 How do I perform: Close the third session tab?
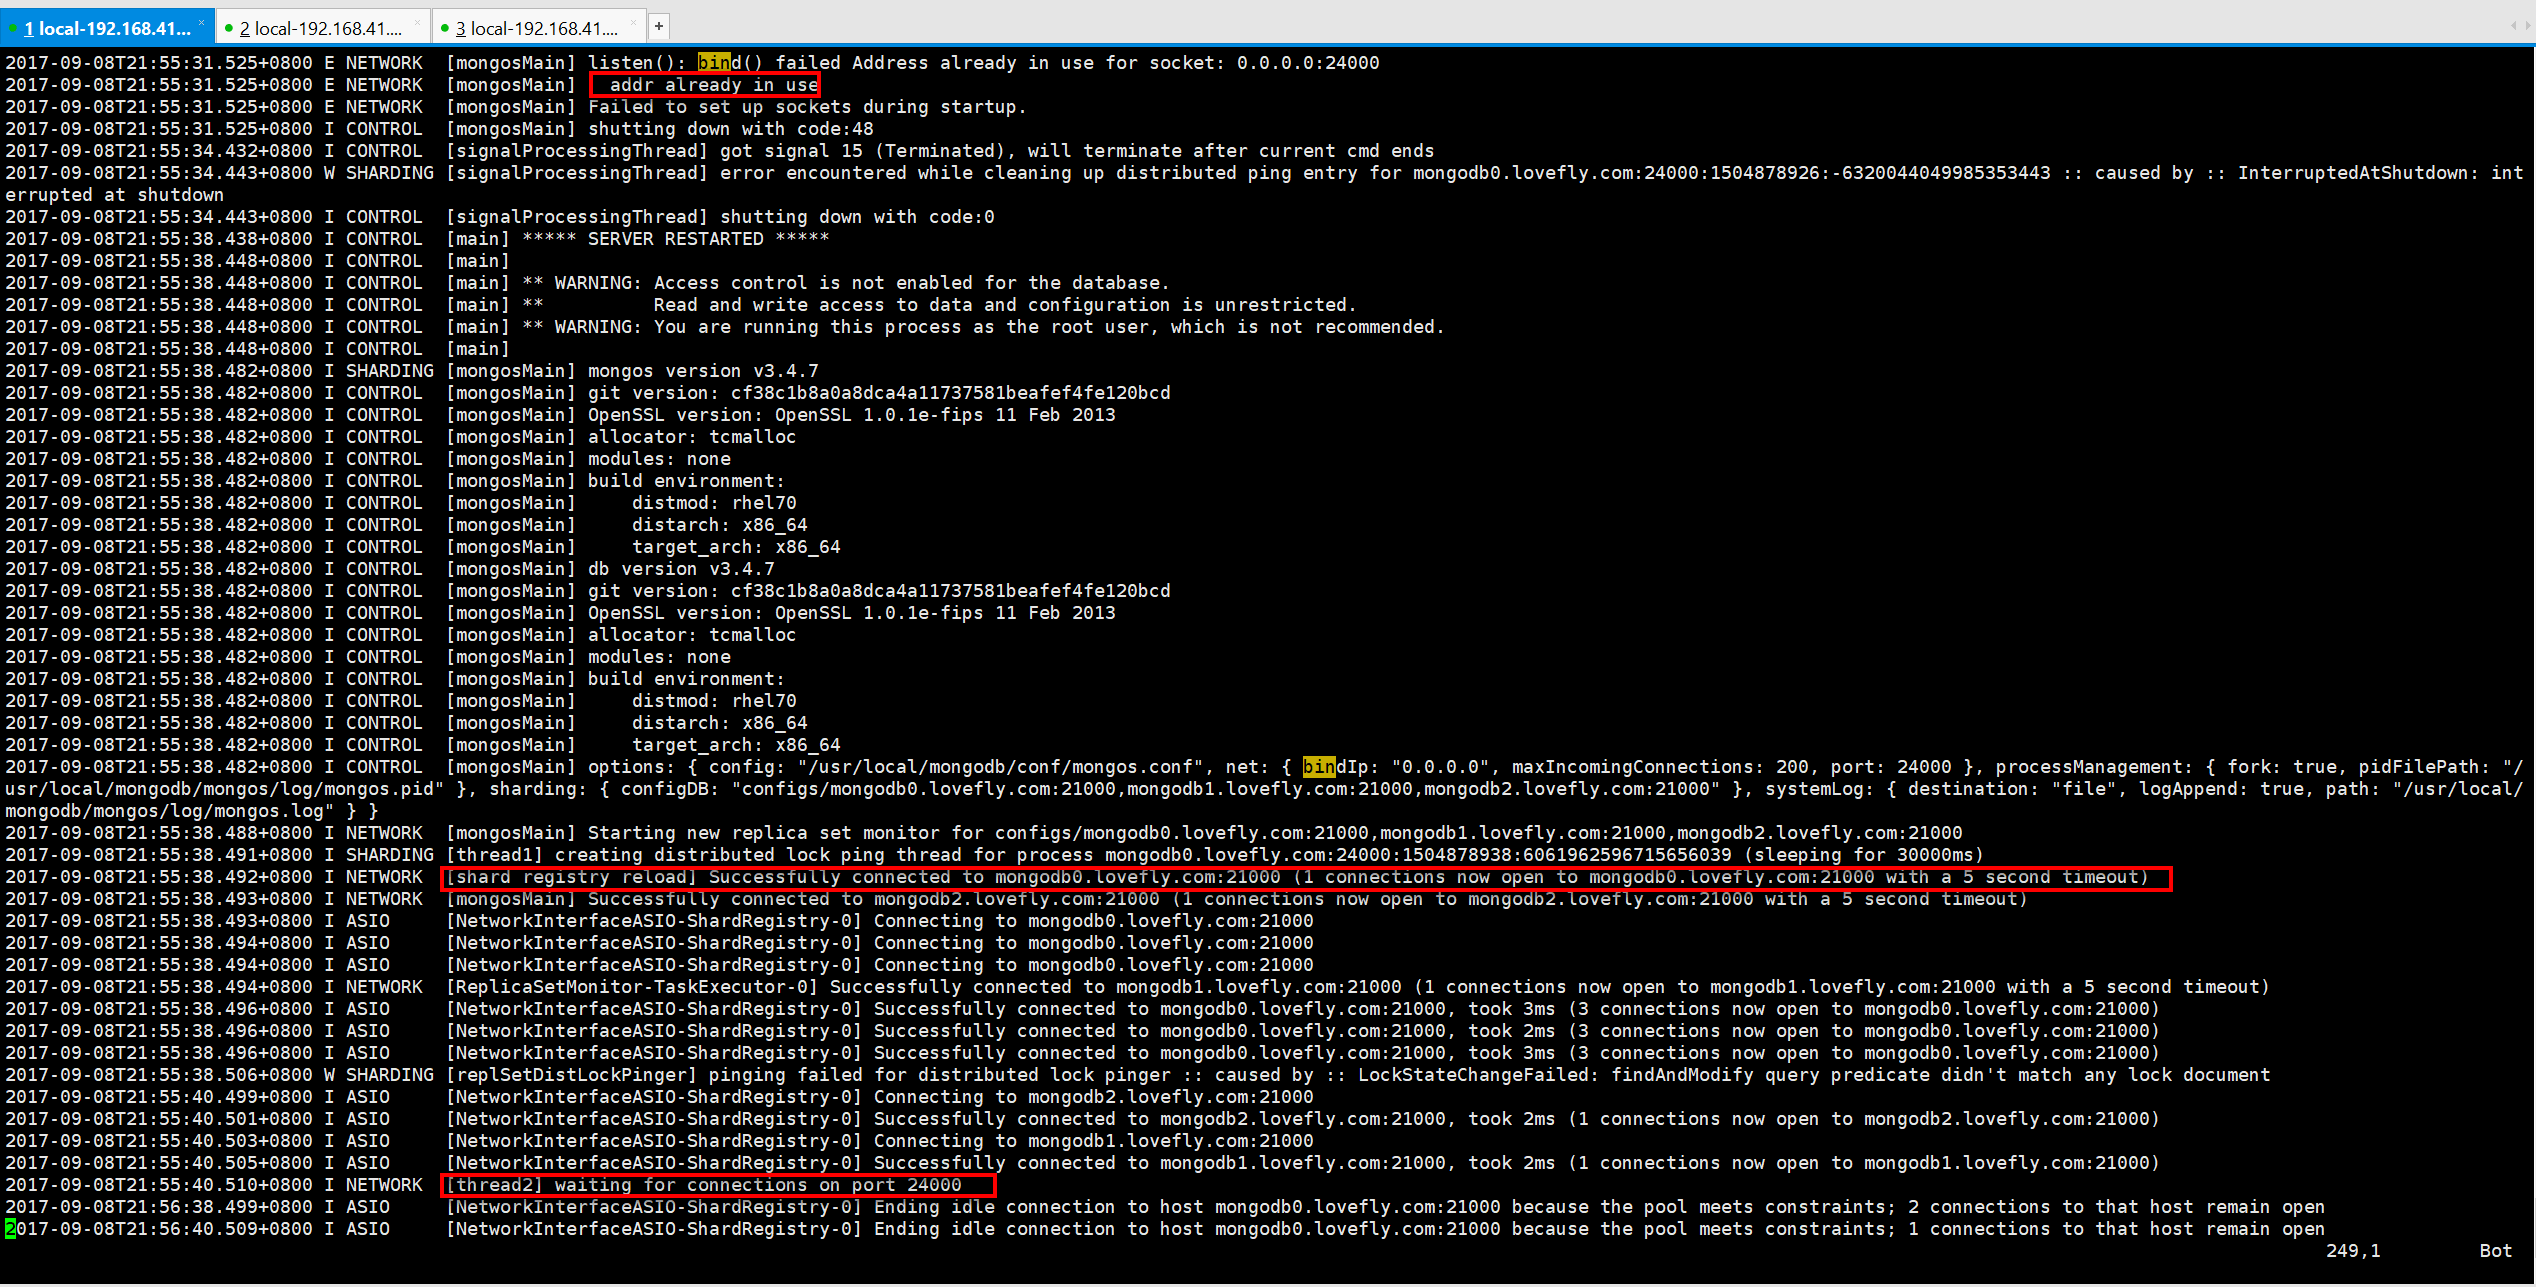[632, 22]
